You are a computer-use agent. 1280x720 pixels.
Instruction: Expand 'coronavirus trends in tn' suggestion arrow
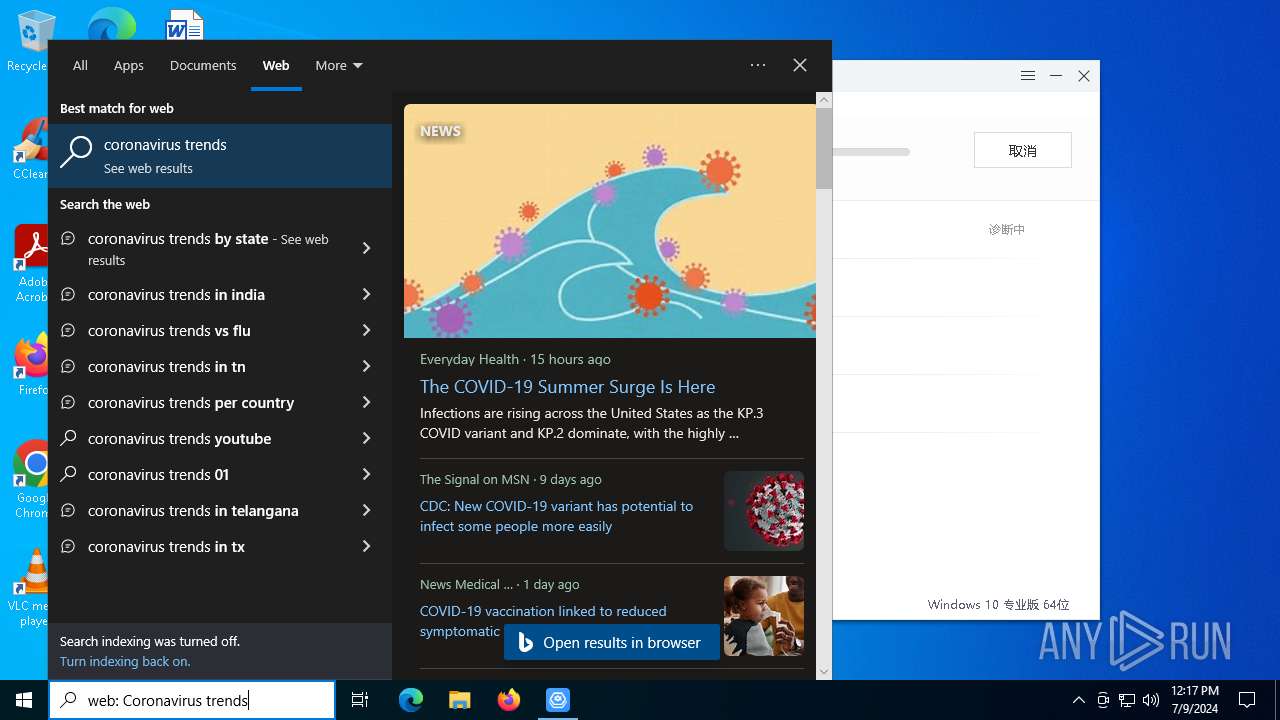[x=366, y=366]
